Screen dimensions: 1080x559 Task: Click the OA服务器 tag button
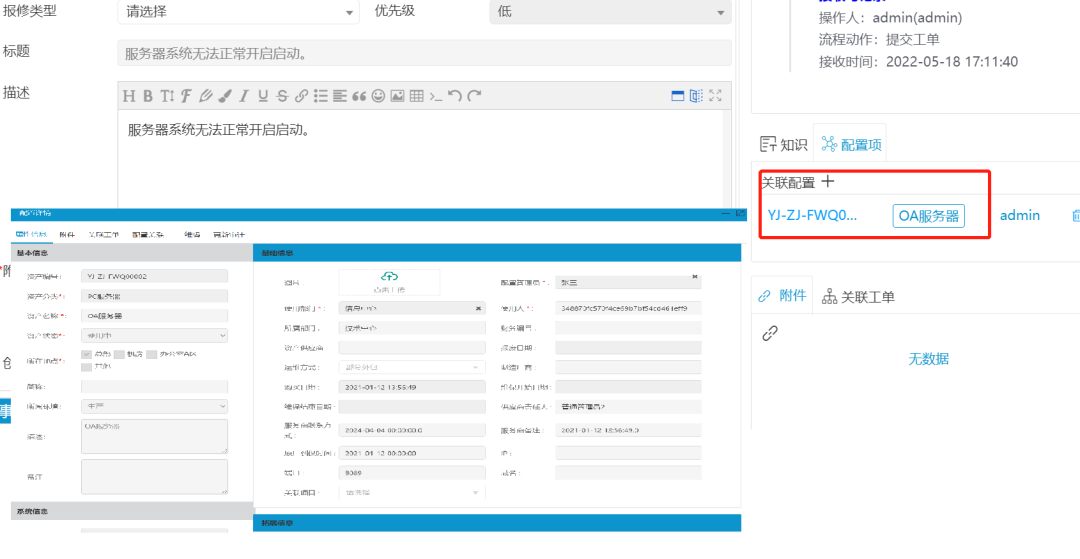pyautogui.click(x=929, y=215)
